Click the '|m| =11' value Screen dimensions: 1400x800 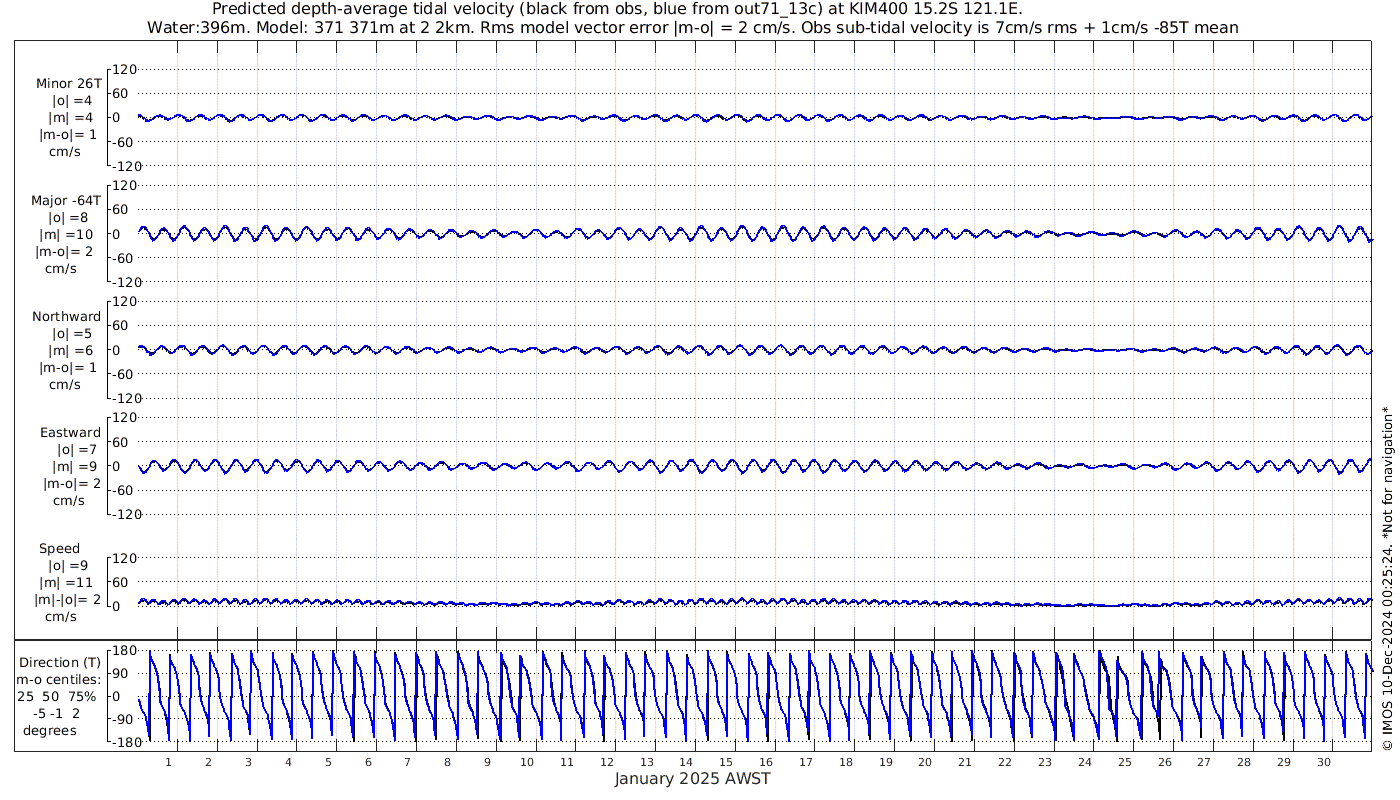point(66,582)
